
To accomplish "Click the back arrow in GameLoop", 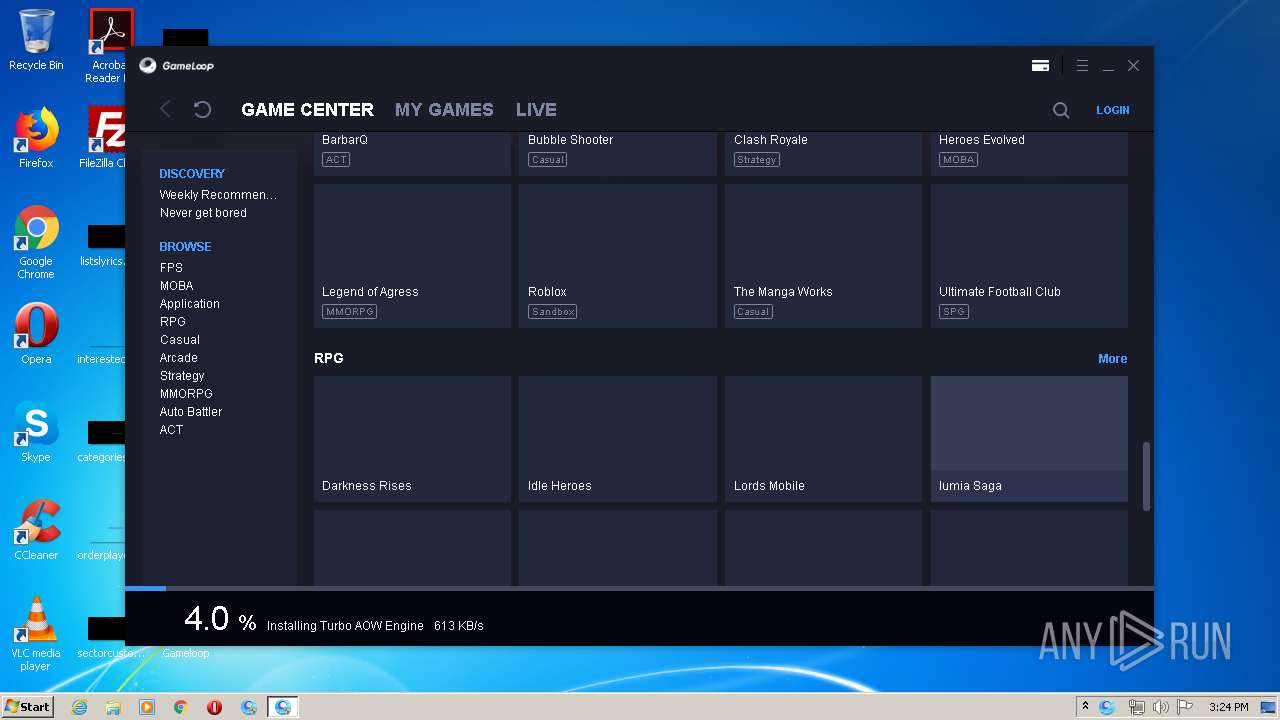I will [x=166, y=110].
